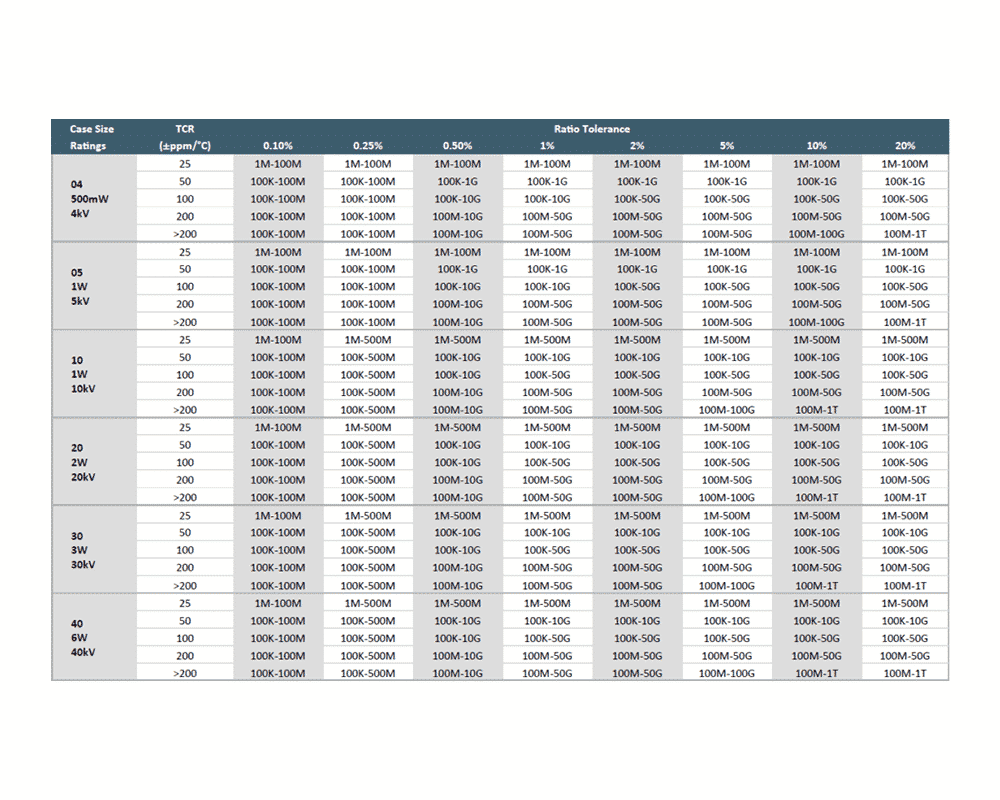Click 100M-10G in case 20 >200 row
The width and height of the screenshot is (1000, 800).
(x=457, y=498)
